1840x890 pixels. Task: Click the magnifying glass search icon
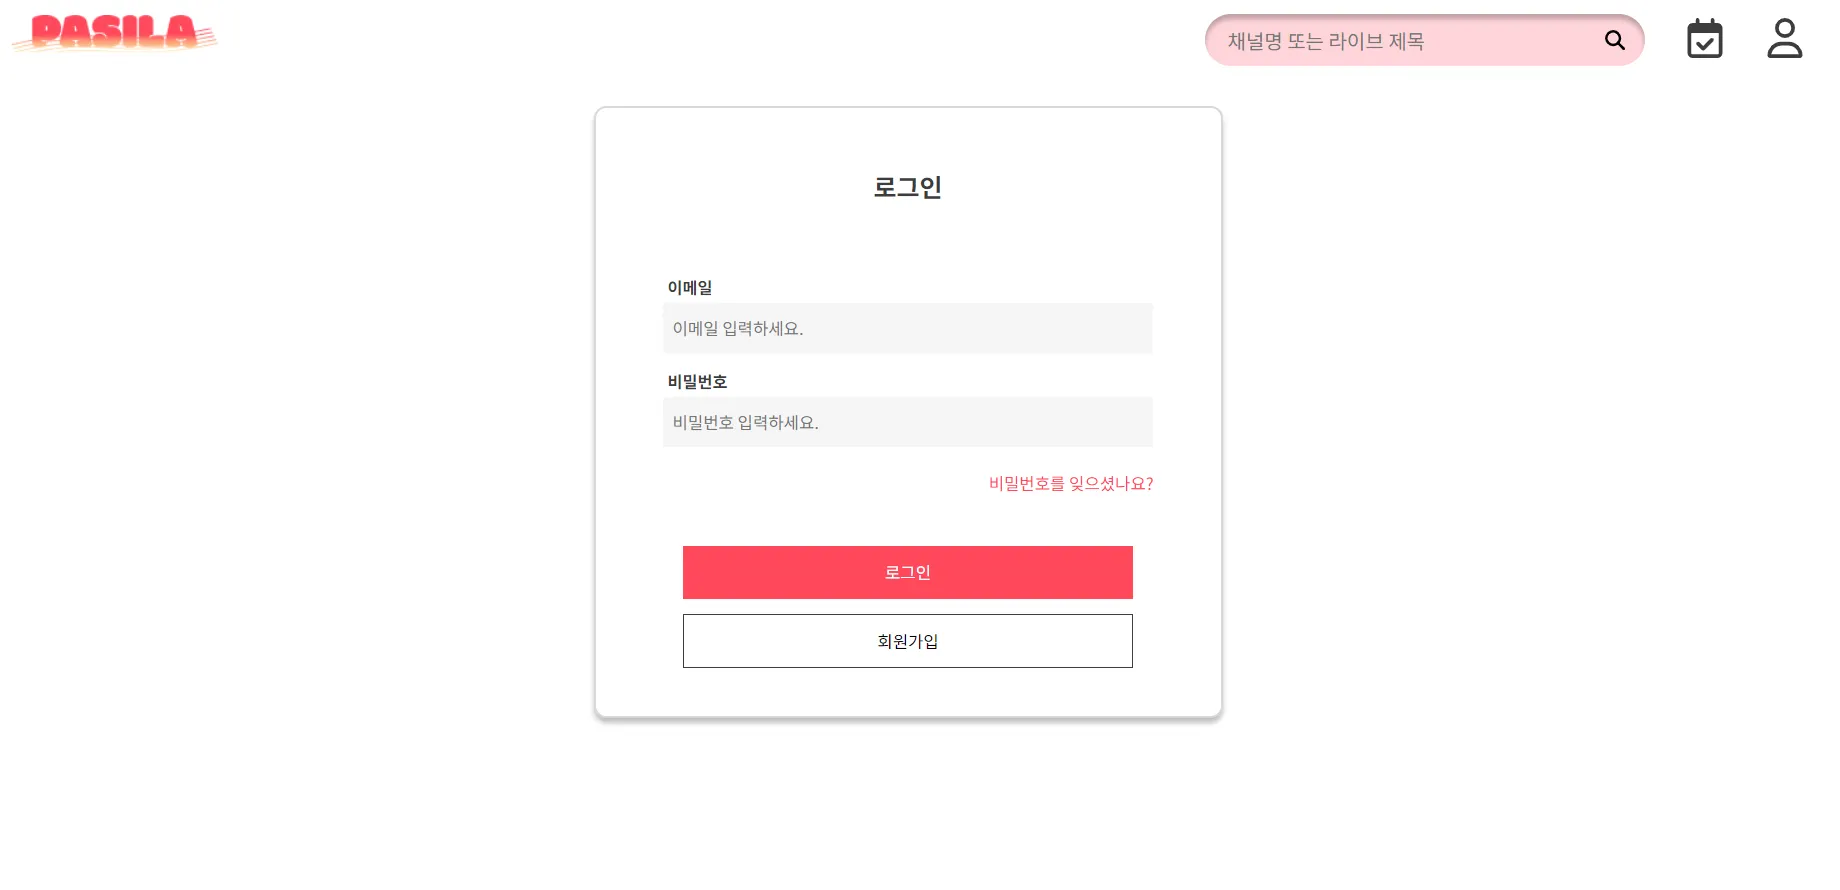(x=1614, y=40)
